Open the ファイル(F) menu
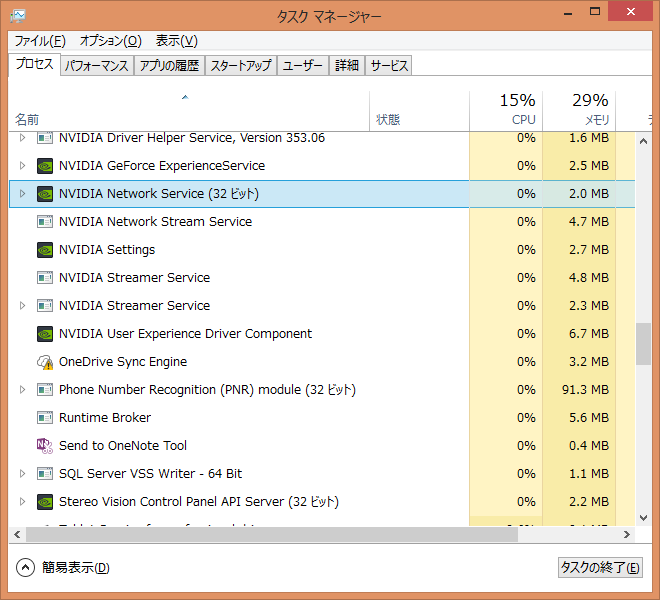 tap(40, 41)
